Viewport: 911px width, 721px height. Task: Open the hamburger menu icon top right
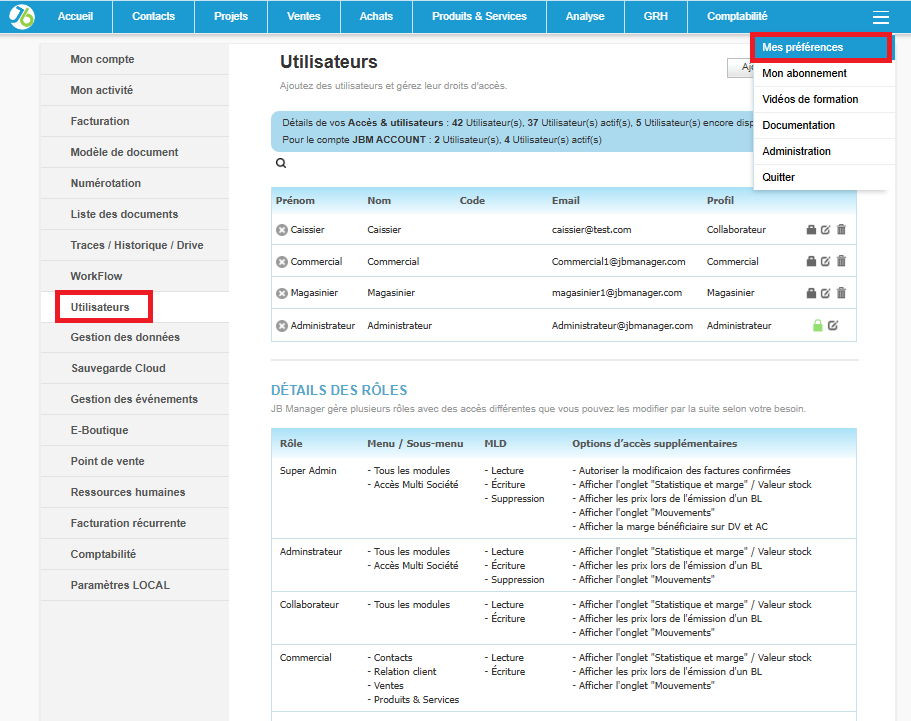tap(881, 16)
